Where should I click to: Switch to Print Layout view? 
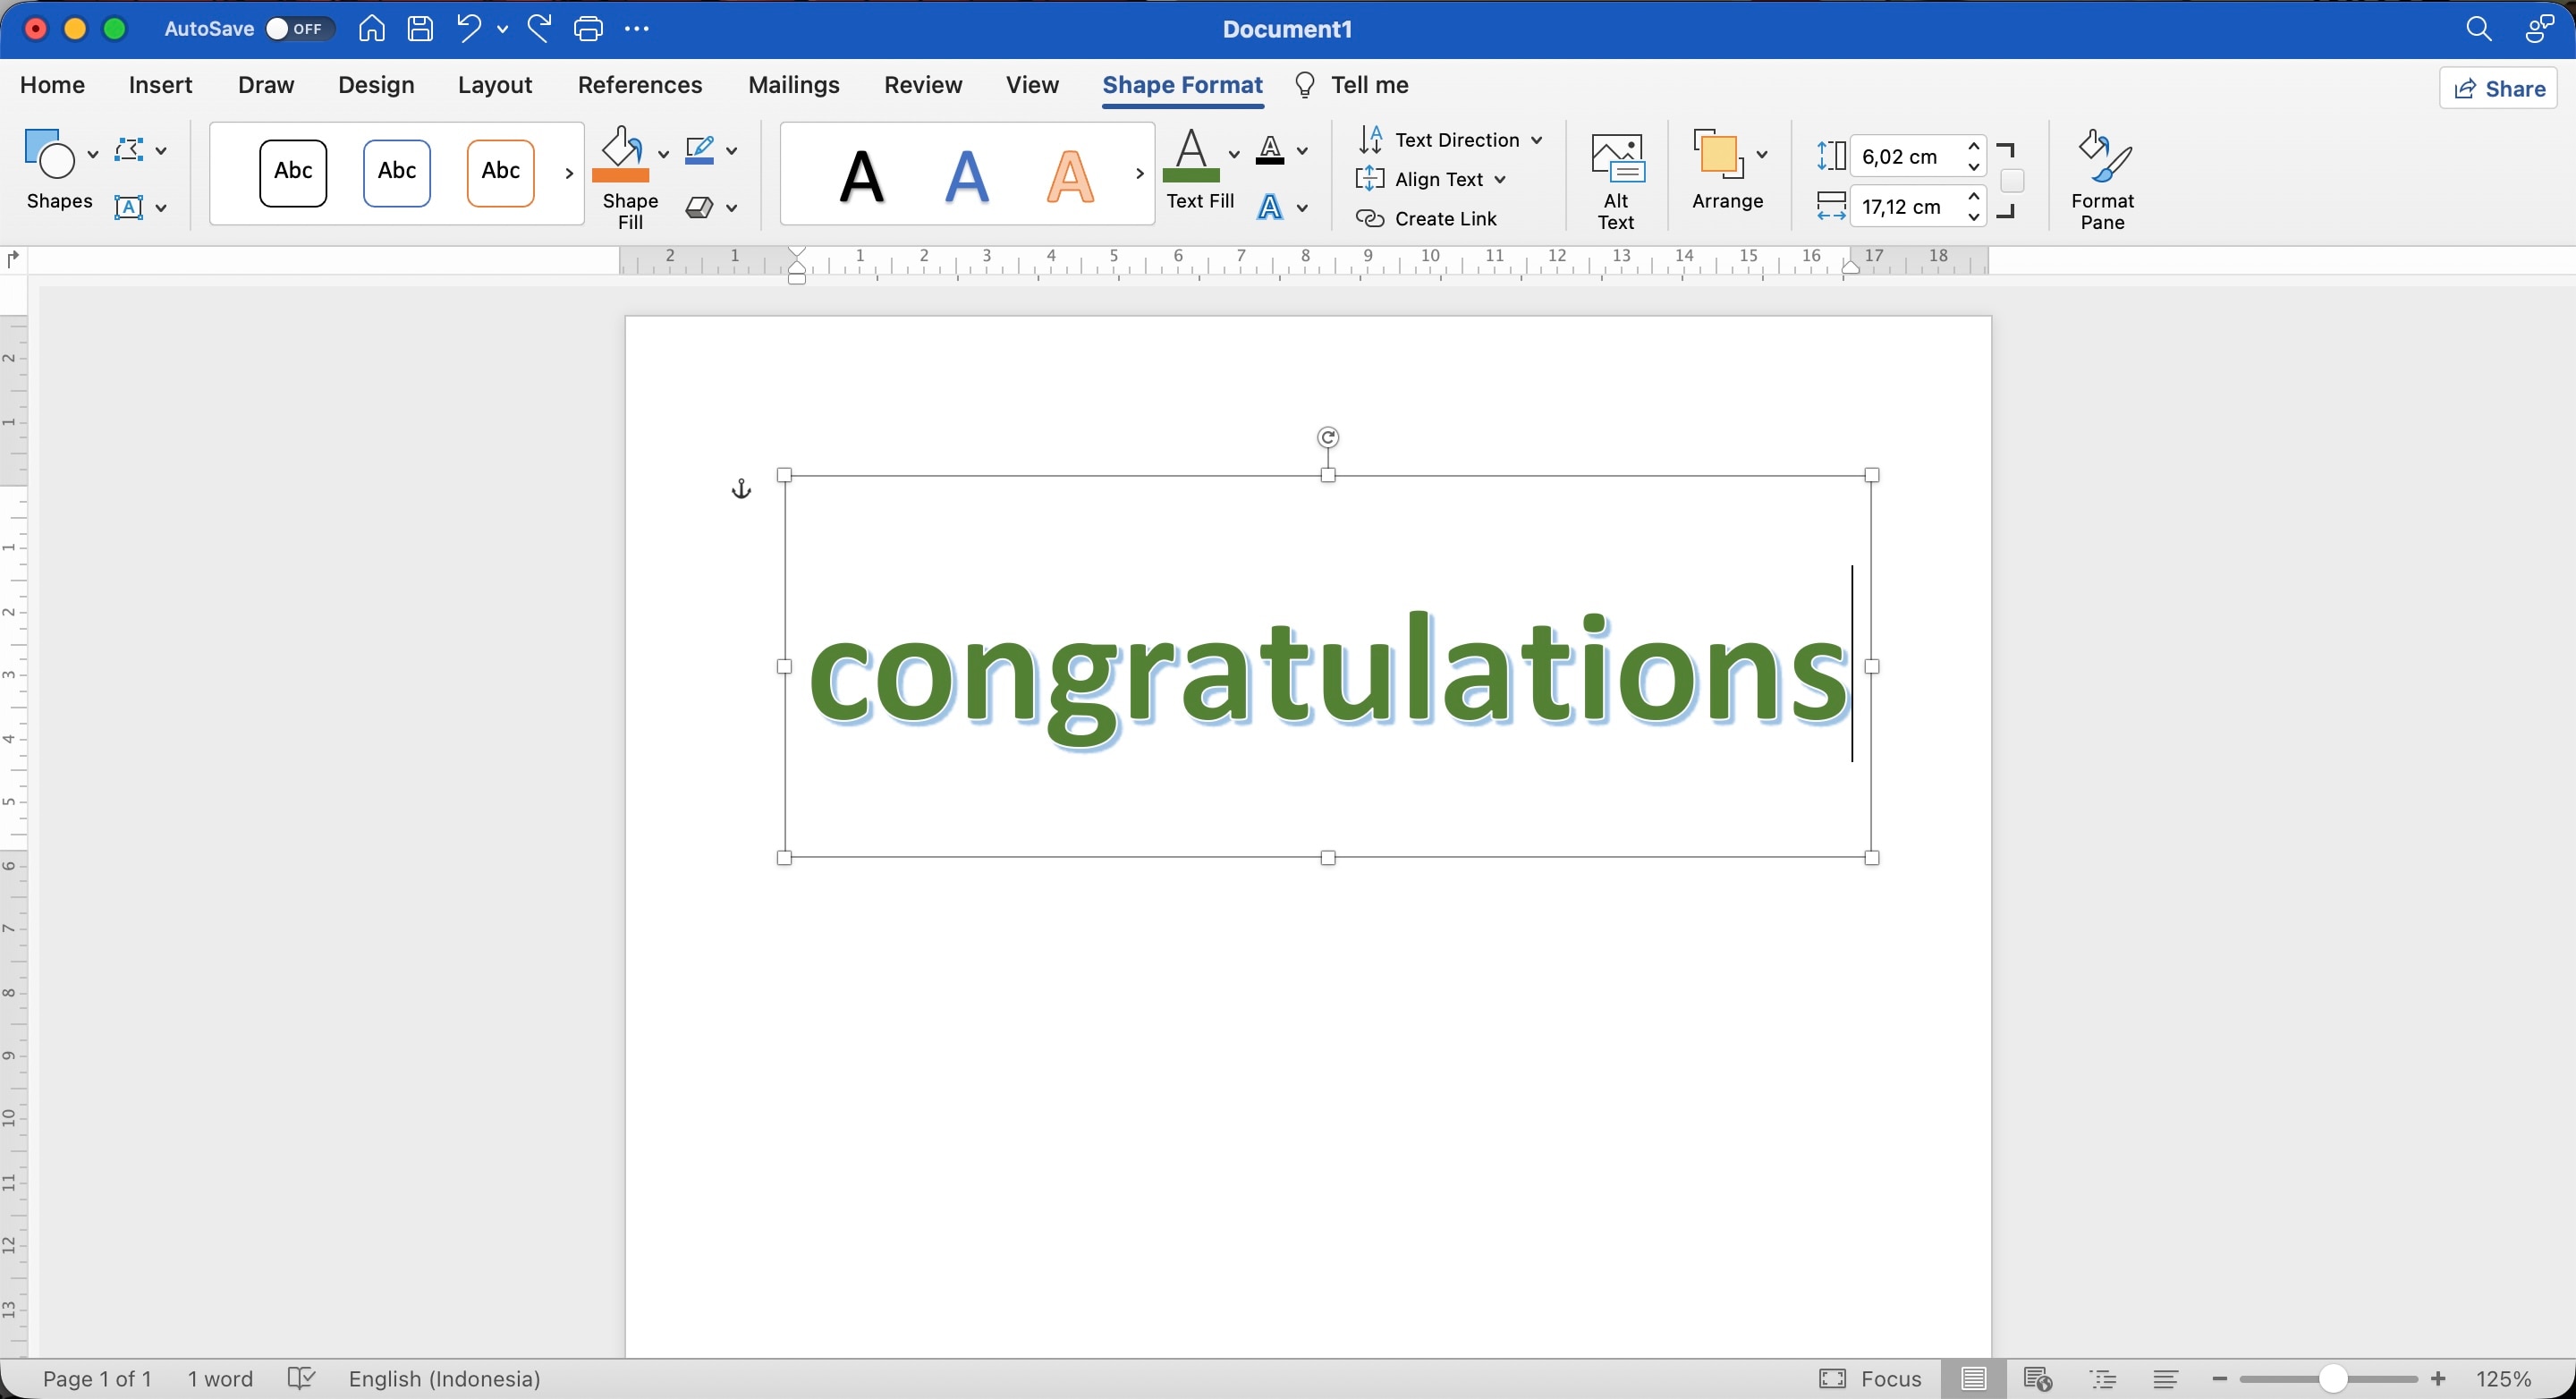click(x=1973, y=1379)
